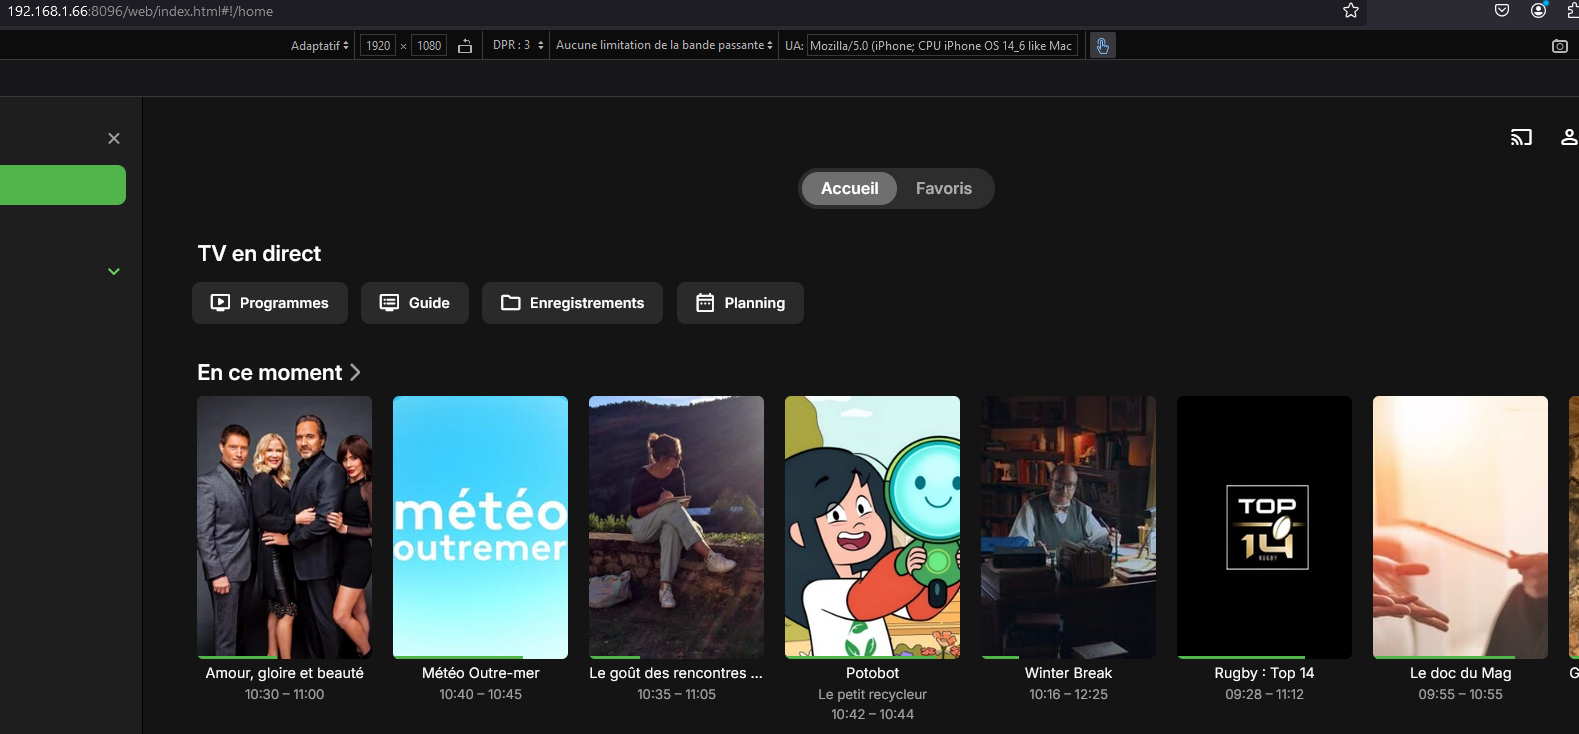Click the Pocket save icon
The width and height of the screenshot is (1579, 734).
(x=1501, y=11)
